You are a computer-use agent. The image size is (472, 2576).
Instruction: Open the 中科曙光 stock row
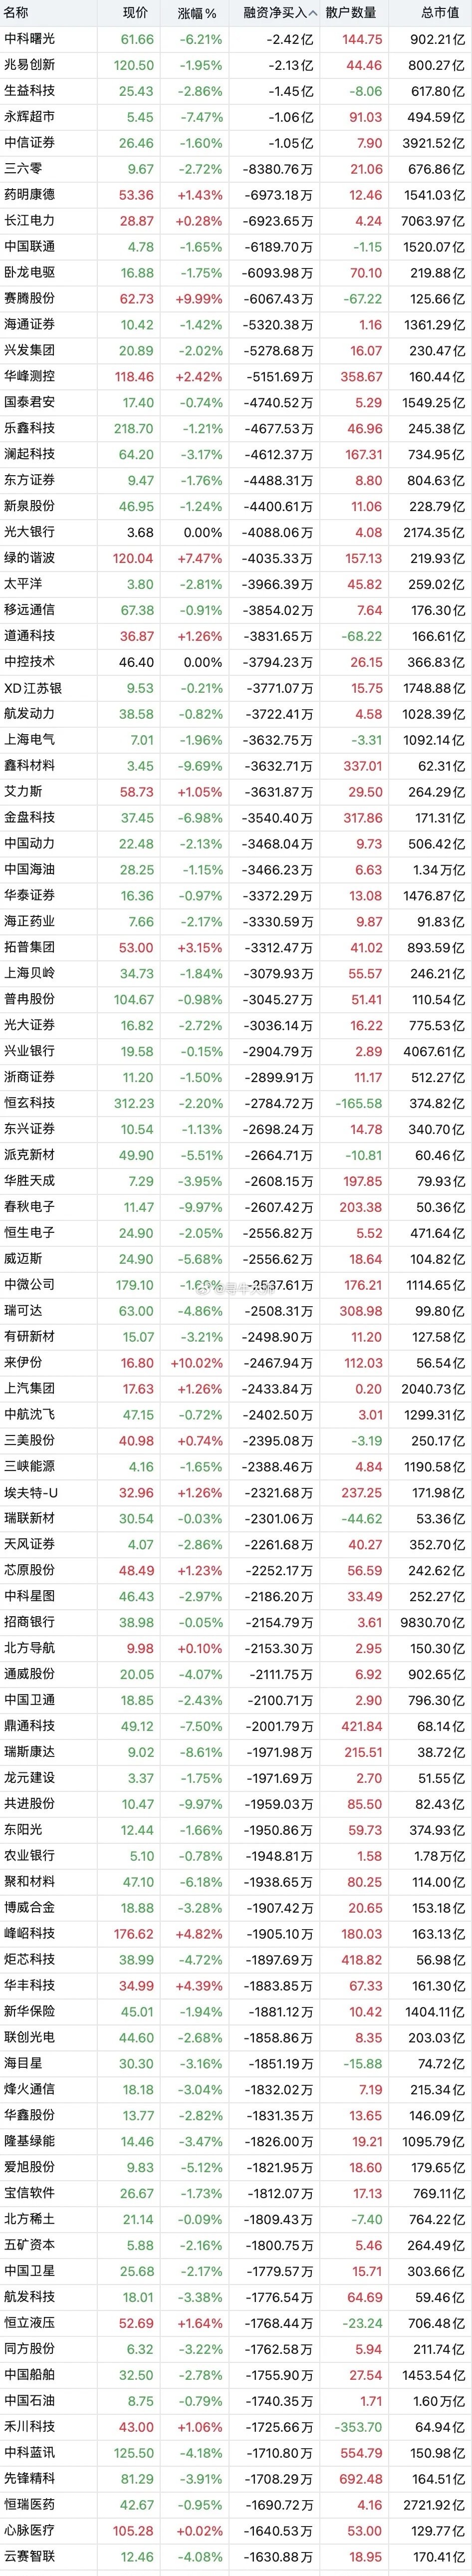(236, 39)
